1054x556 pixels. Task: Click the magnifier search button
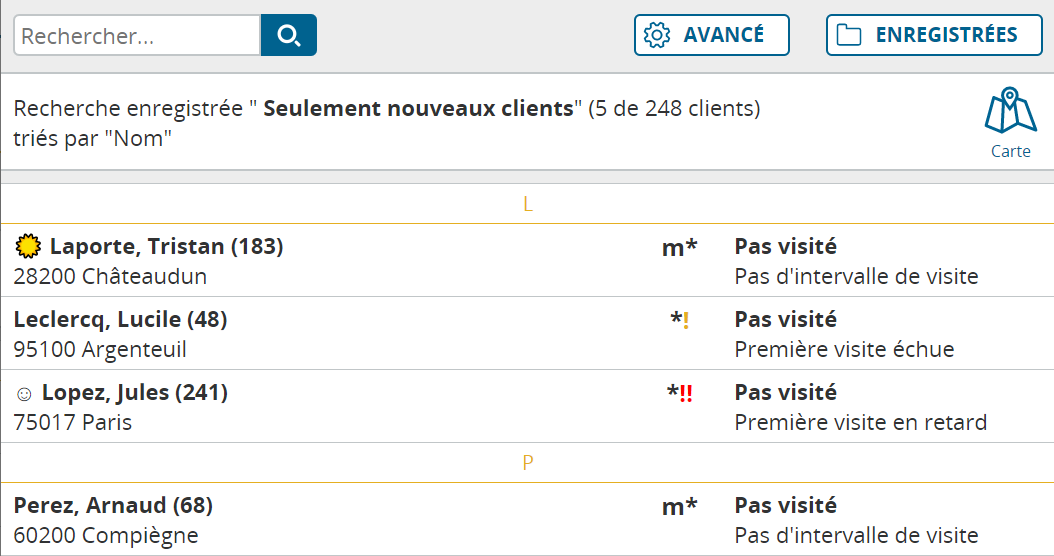click(288, 36)
